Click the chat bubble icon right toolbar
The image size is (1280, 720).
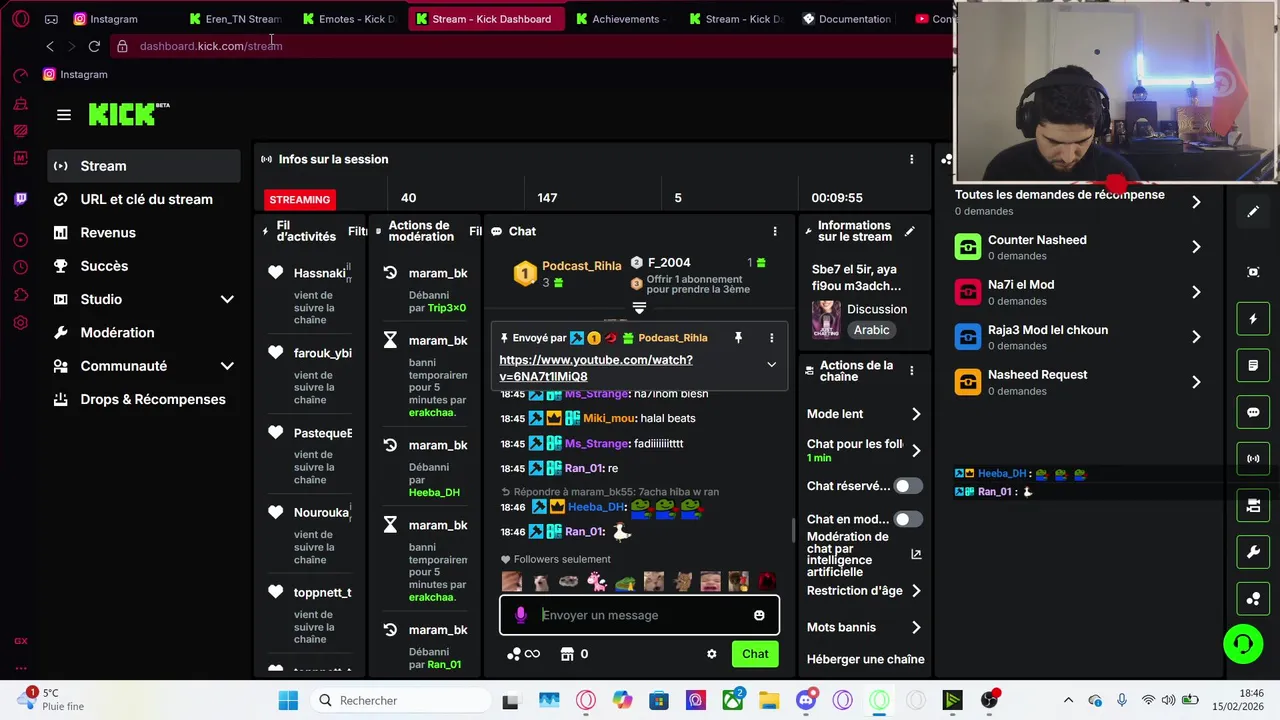tap(1253, 412)
